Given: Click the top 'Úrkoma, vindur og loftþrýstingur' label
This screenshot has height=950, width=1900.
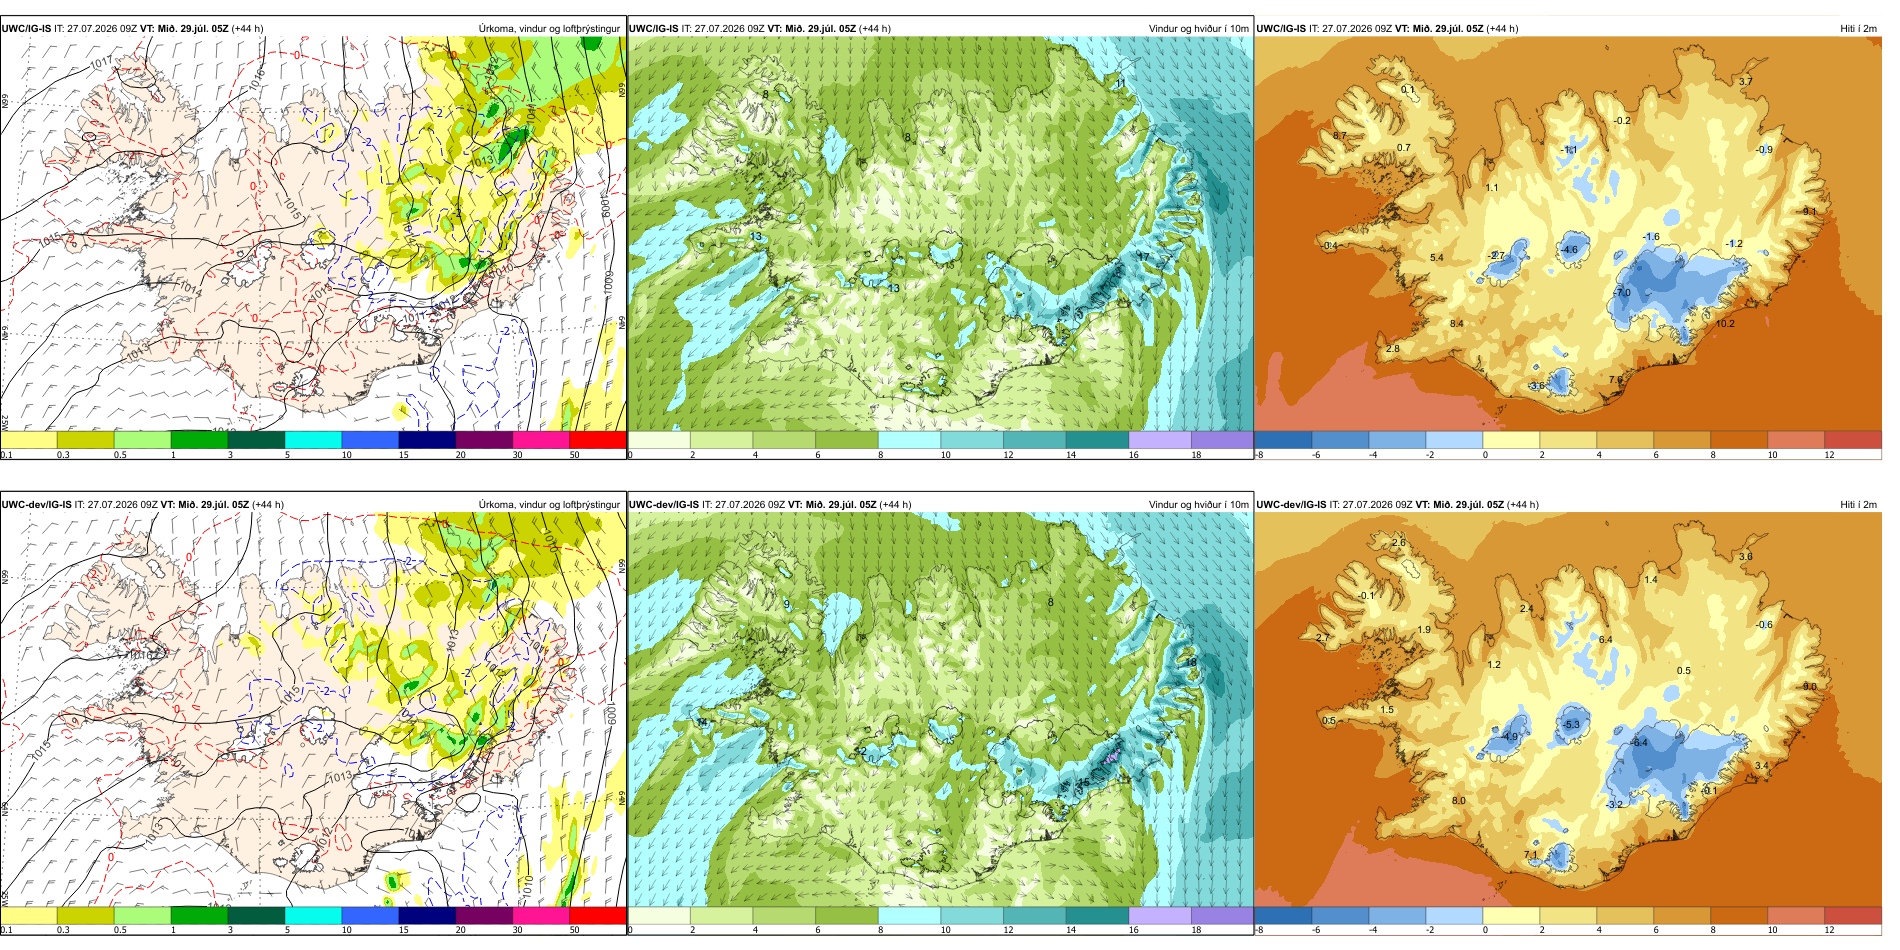Looking at the screenshot, I should tap(549, 29).
